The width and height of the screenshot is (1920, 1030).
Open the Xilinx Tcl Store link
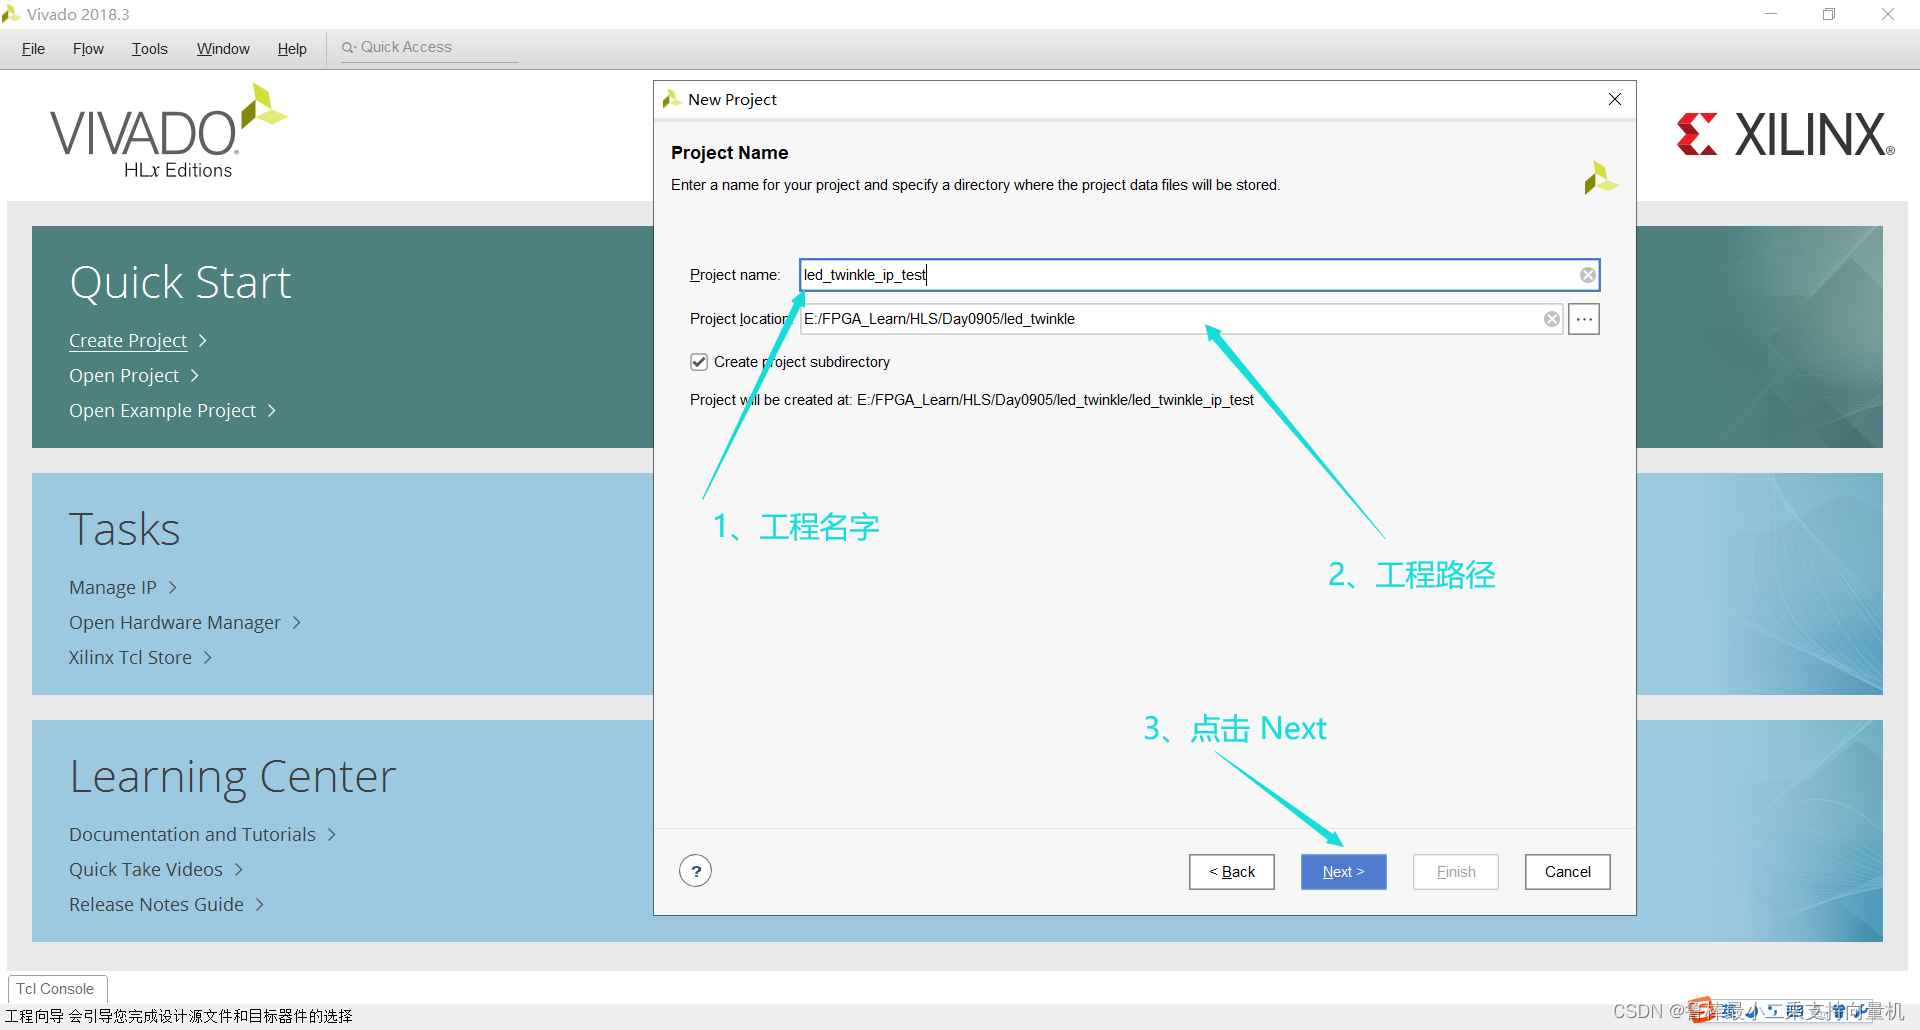coord(130,658)
